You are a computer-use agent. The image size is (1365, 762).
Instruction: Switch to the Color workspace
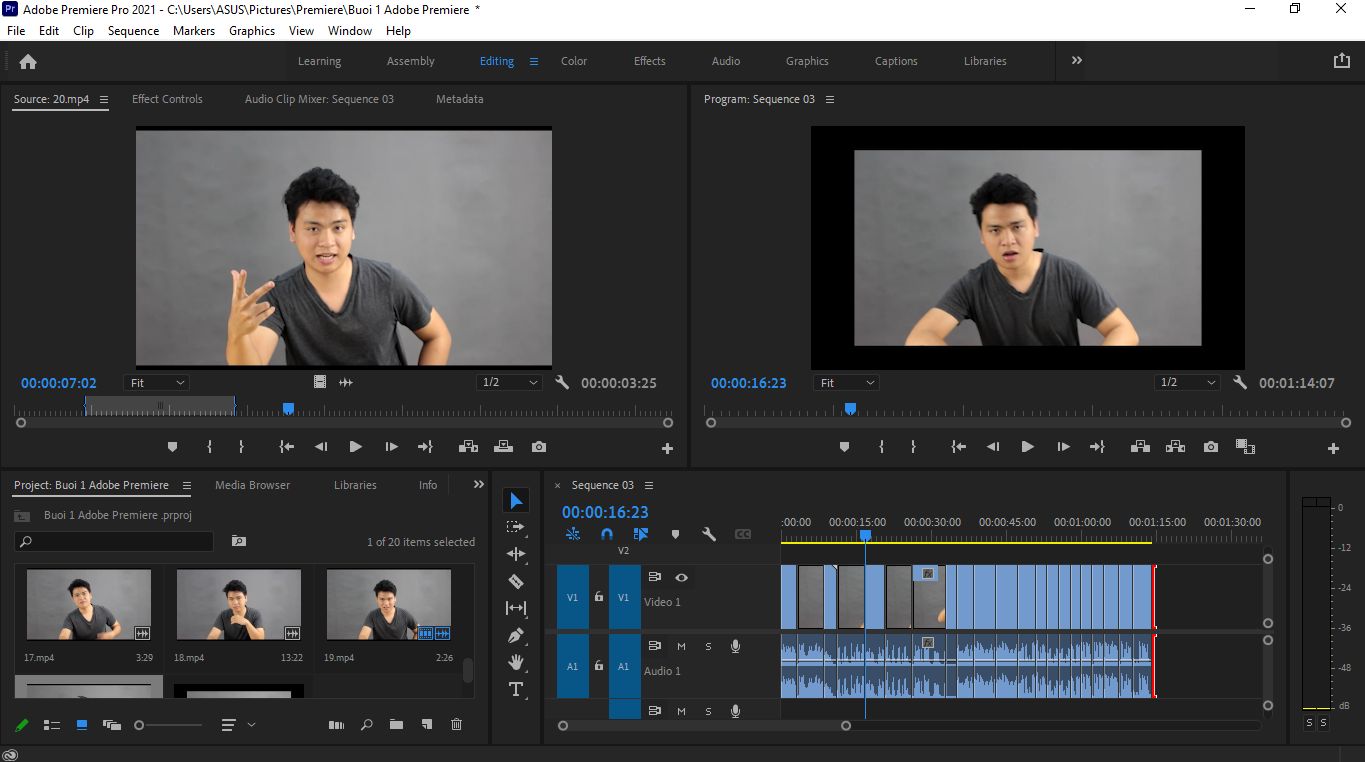(x=574, y=61)
